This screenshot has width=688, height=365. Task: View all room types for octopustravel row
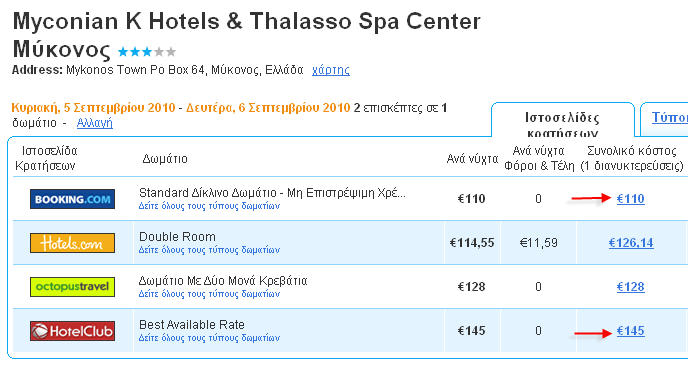pos(209,293)
